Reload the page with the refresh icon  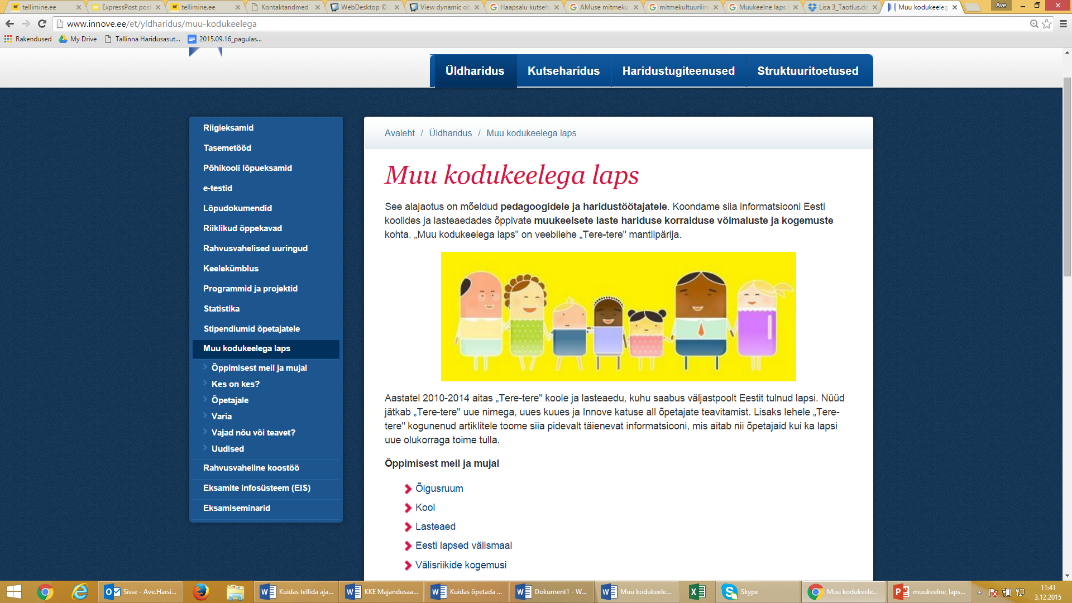(44, 23)
